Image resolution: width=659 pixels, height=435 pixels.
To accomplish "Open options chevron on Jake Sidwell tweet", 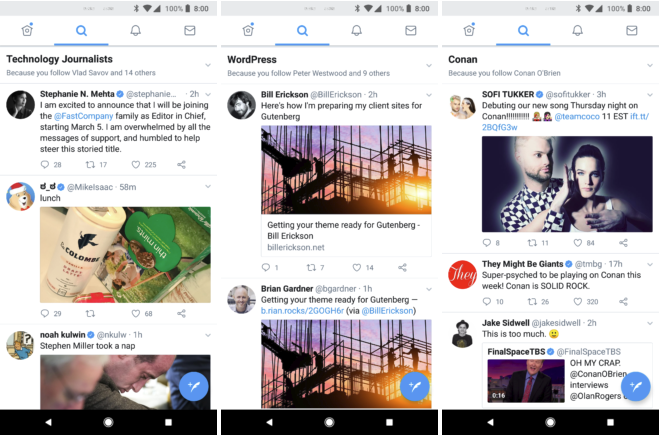I will click(x=650, y=323).
